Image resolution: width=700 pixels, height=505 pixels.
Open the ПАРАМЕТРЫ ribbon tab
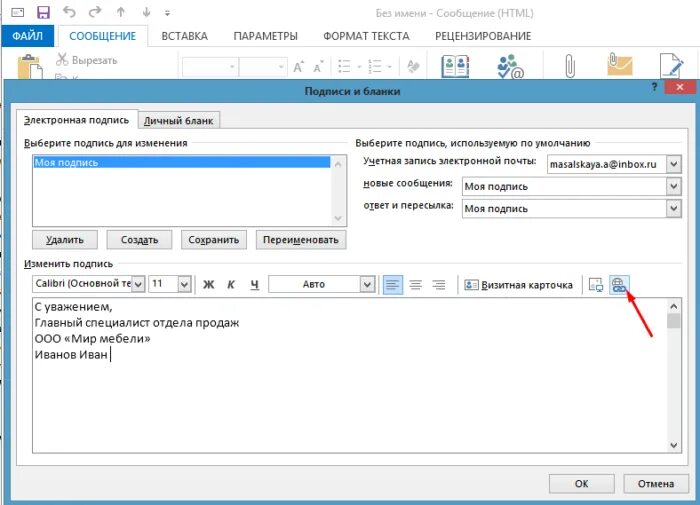(x=266, y=36)
